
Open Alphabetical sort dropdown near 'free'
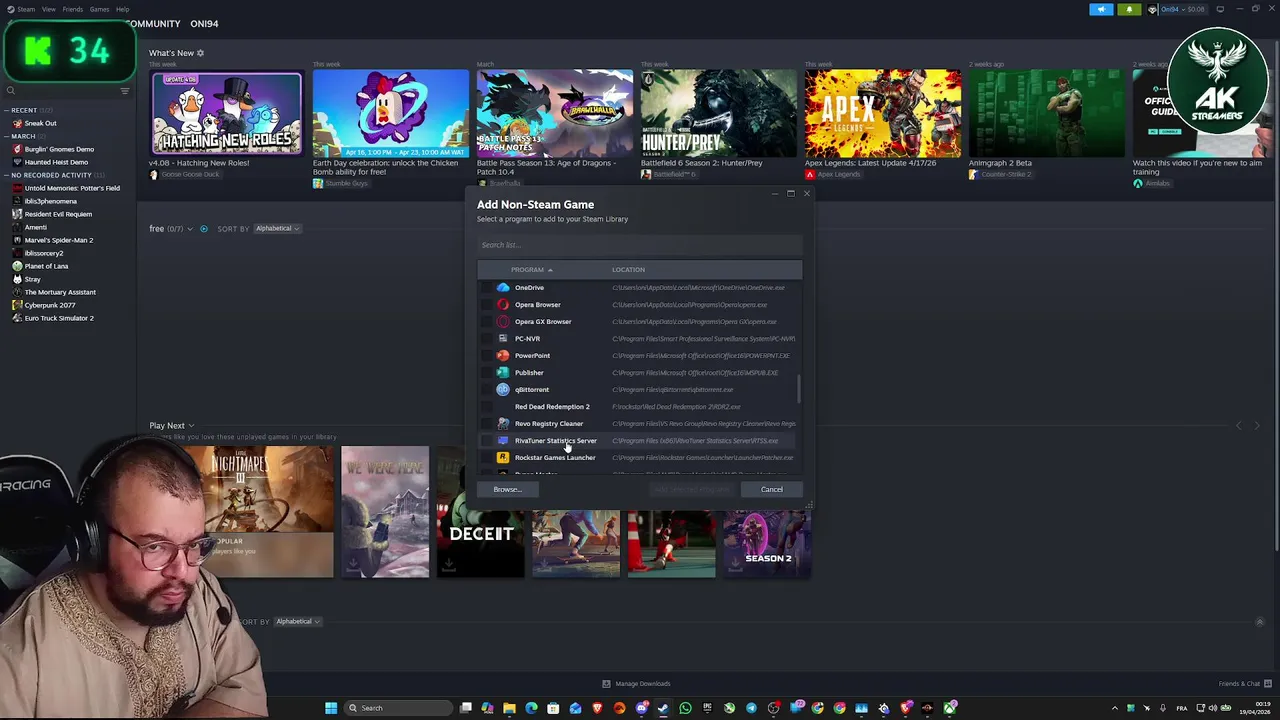276,229
